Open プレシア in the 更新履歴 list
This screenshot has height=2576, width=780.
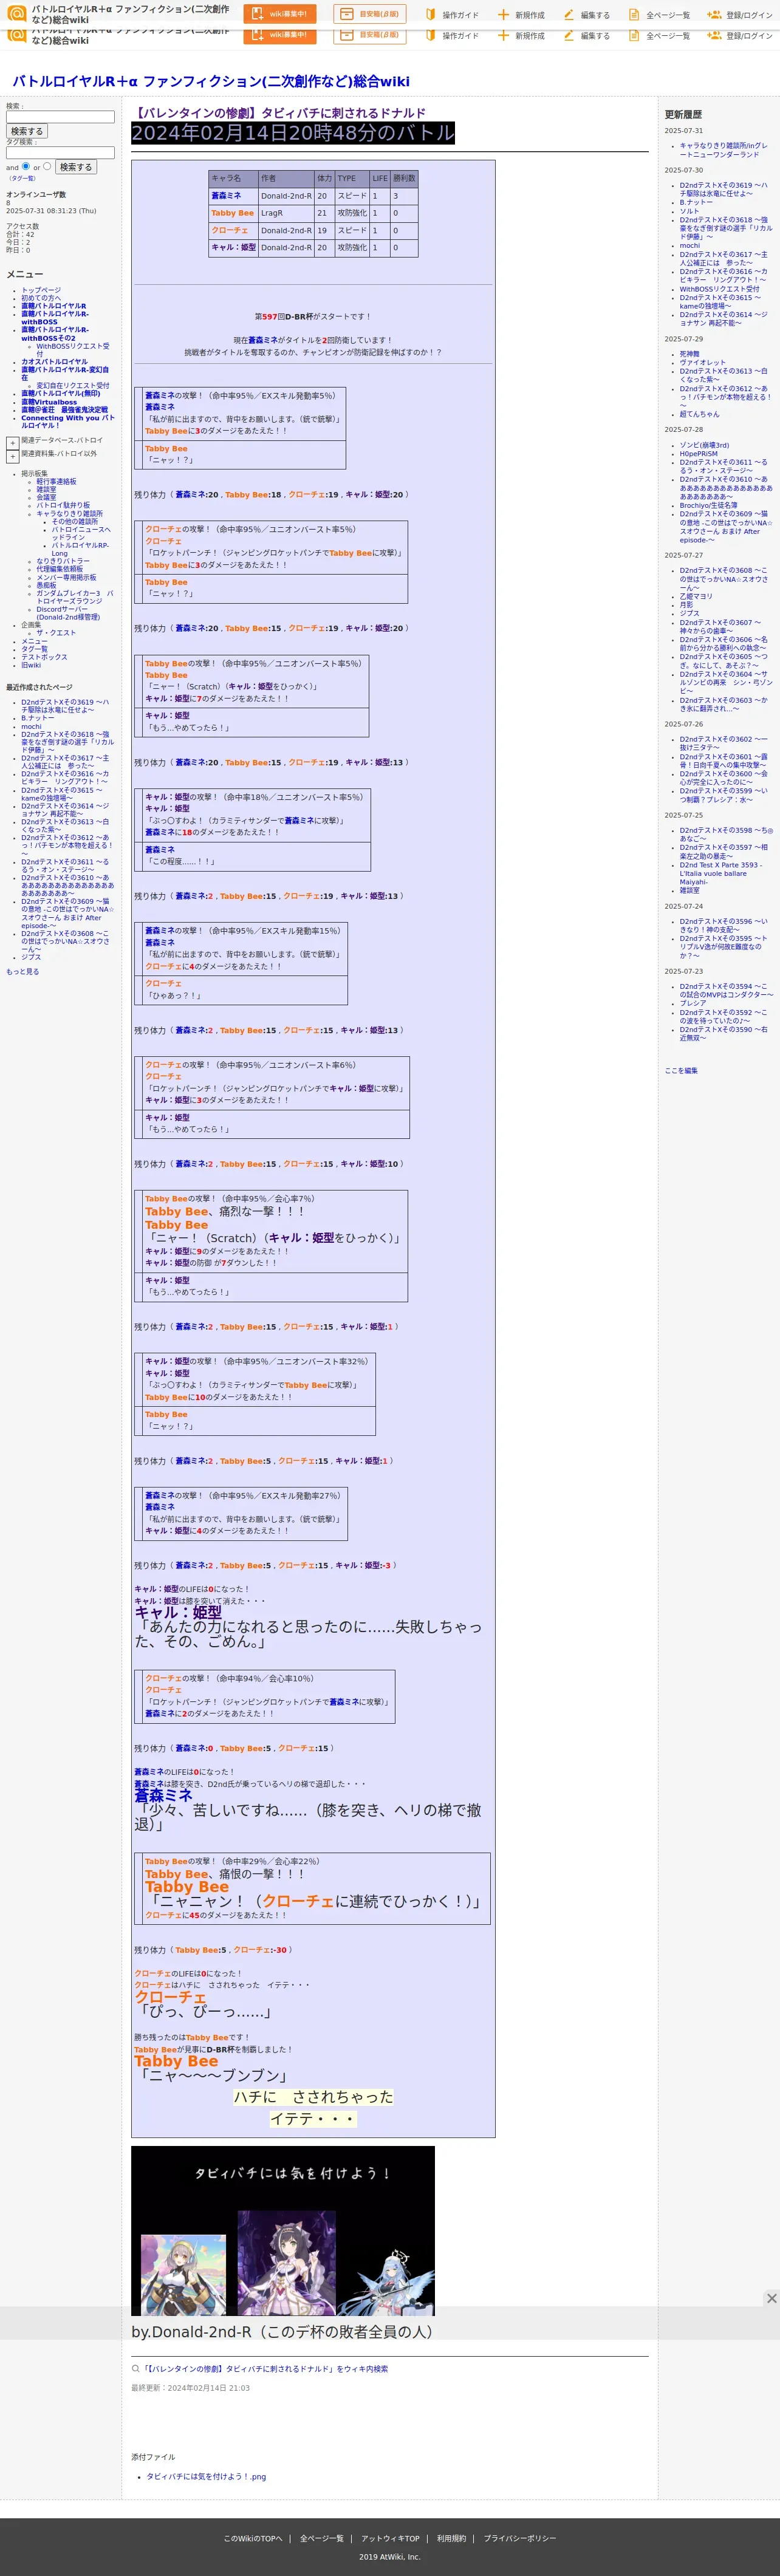(693, 1003)
